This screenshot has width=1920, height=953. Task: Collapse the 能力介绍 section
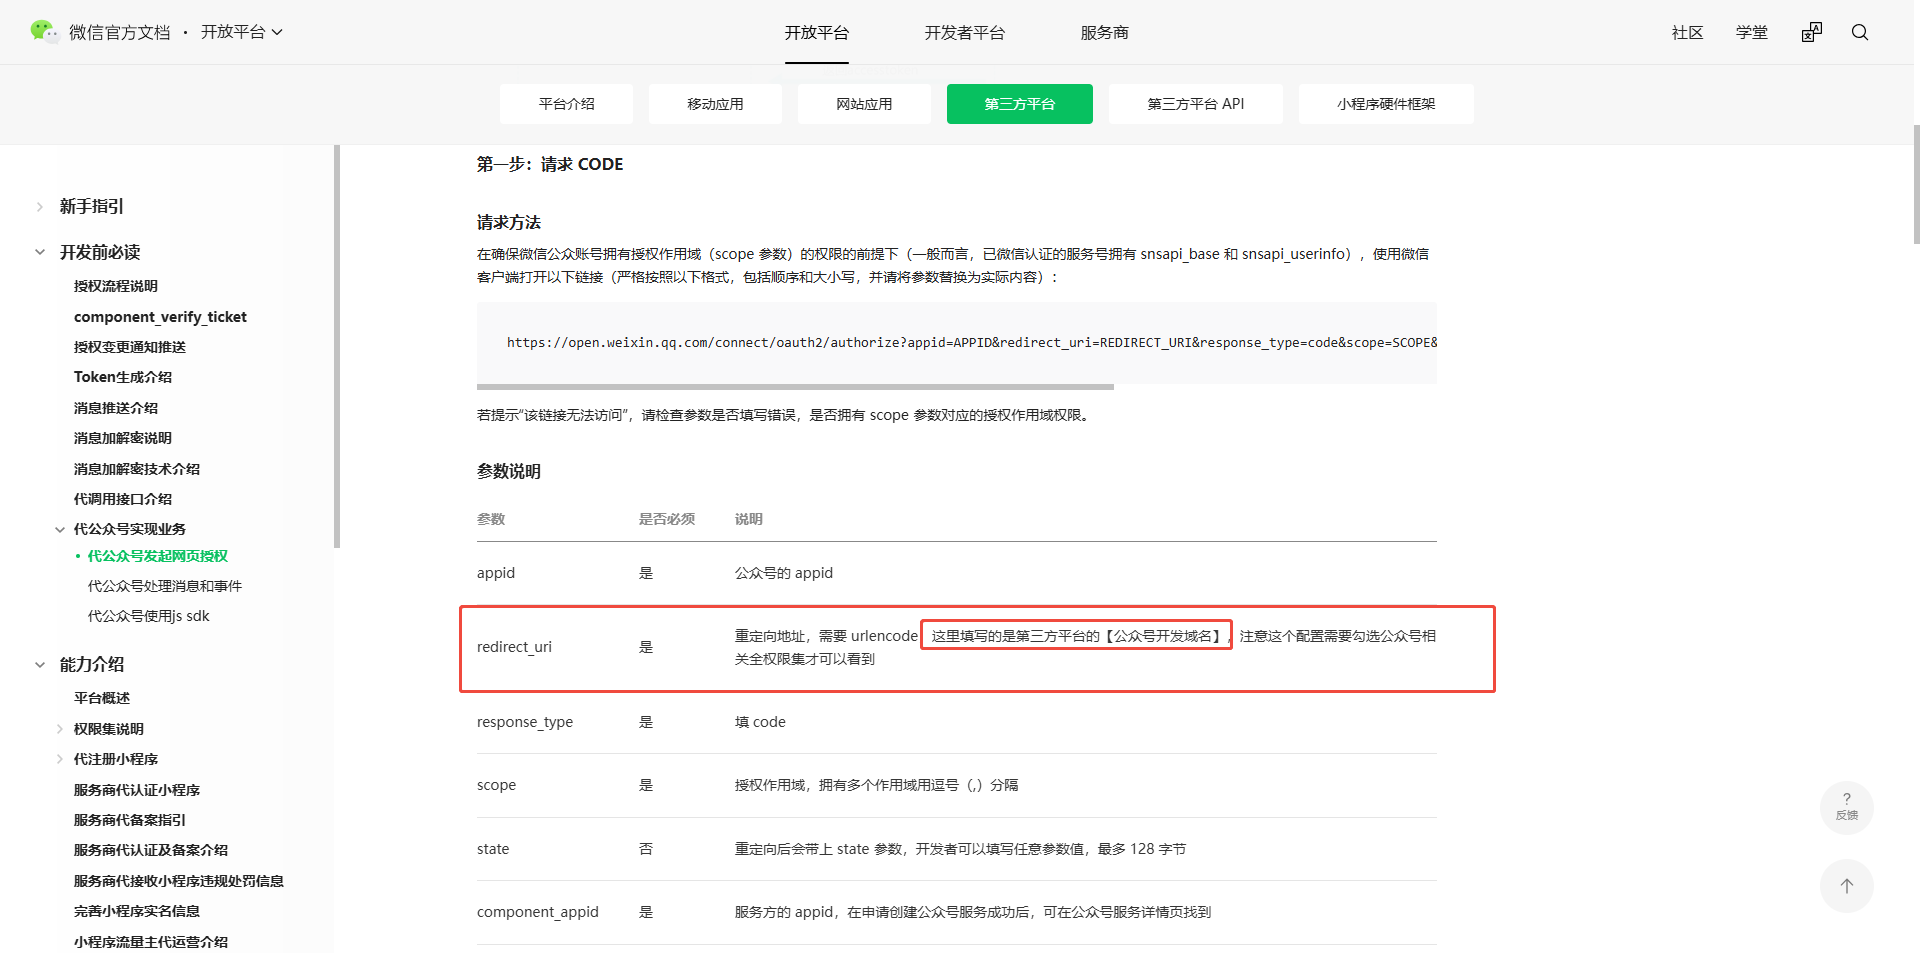(40, 665)
